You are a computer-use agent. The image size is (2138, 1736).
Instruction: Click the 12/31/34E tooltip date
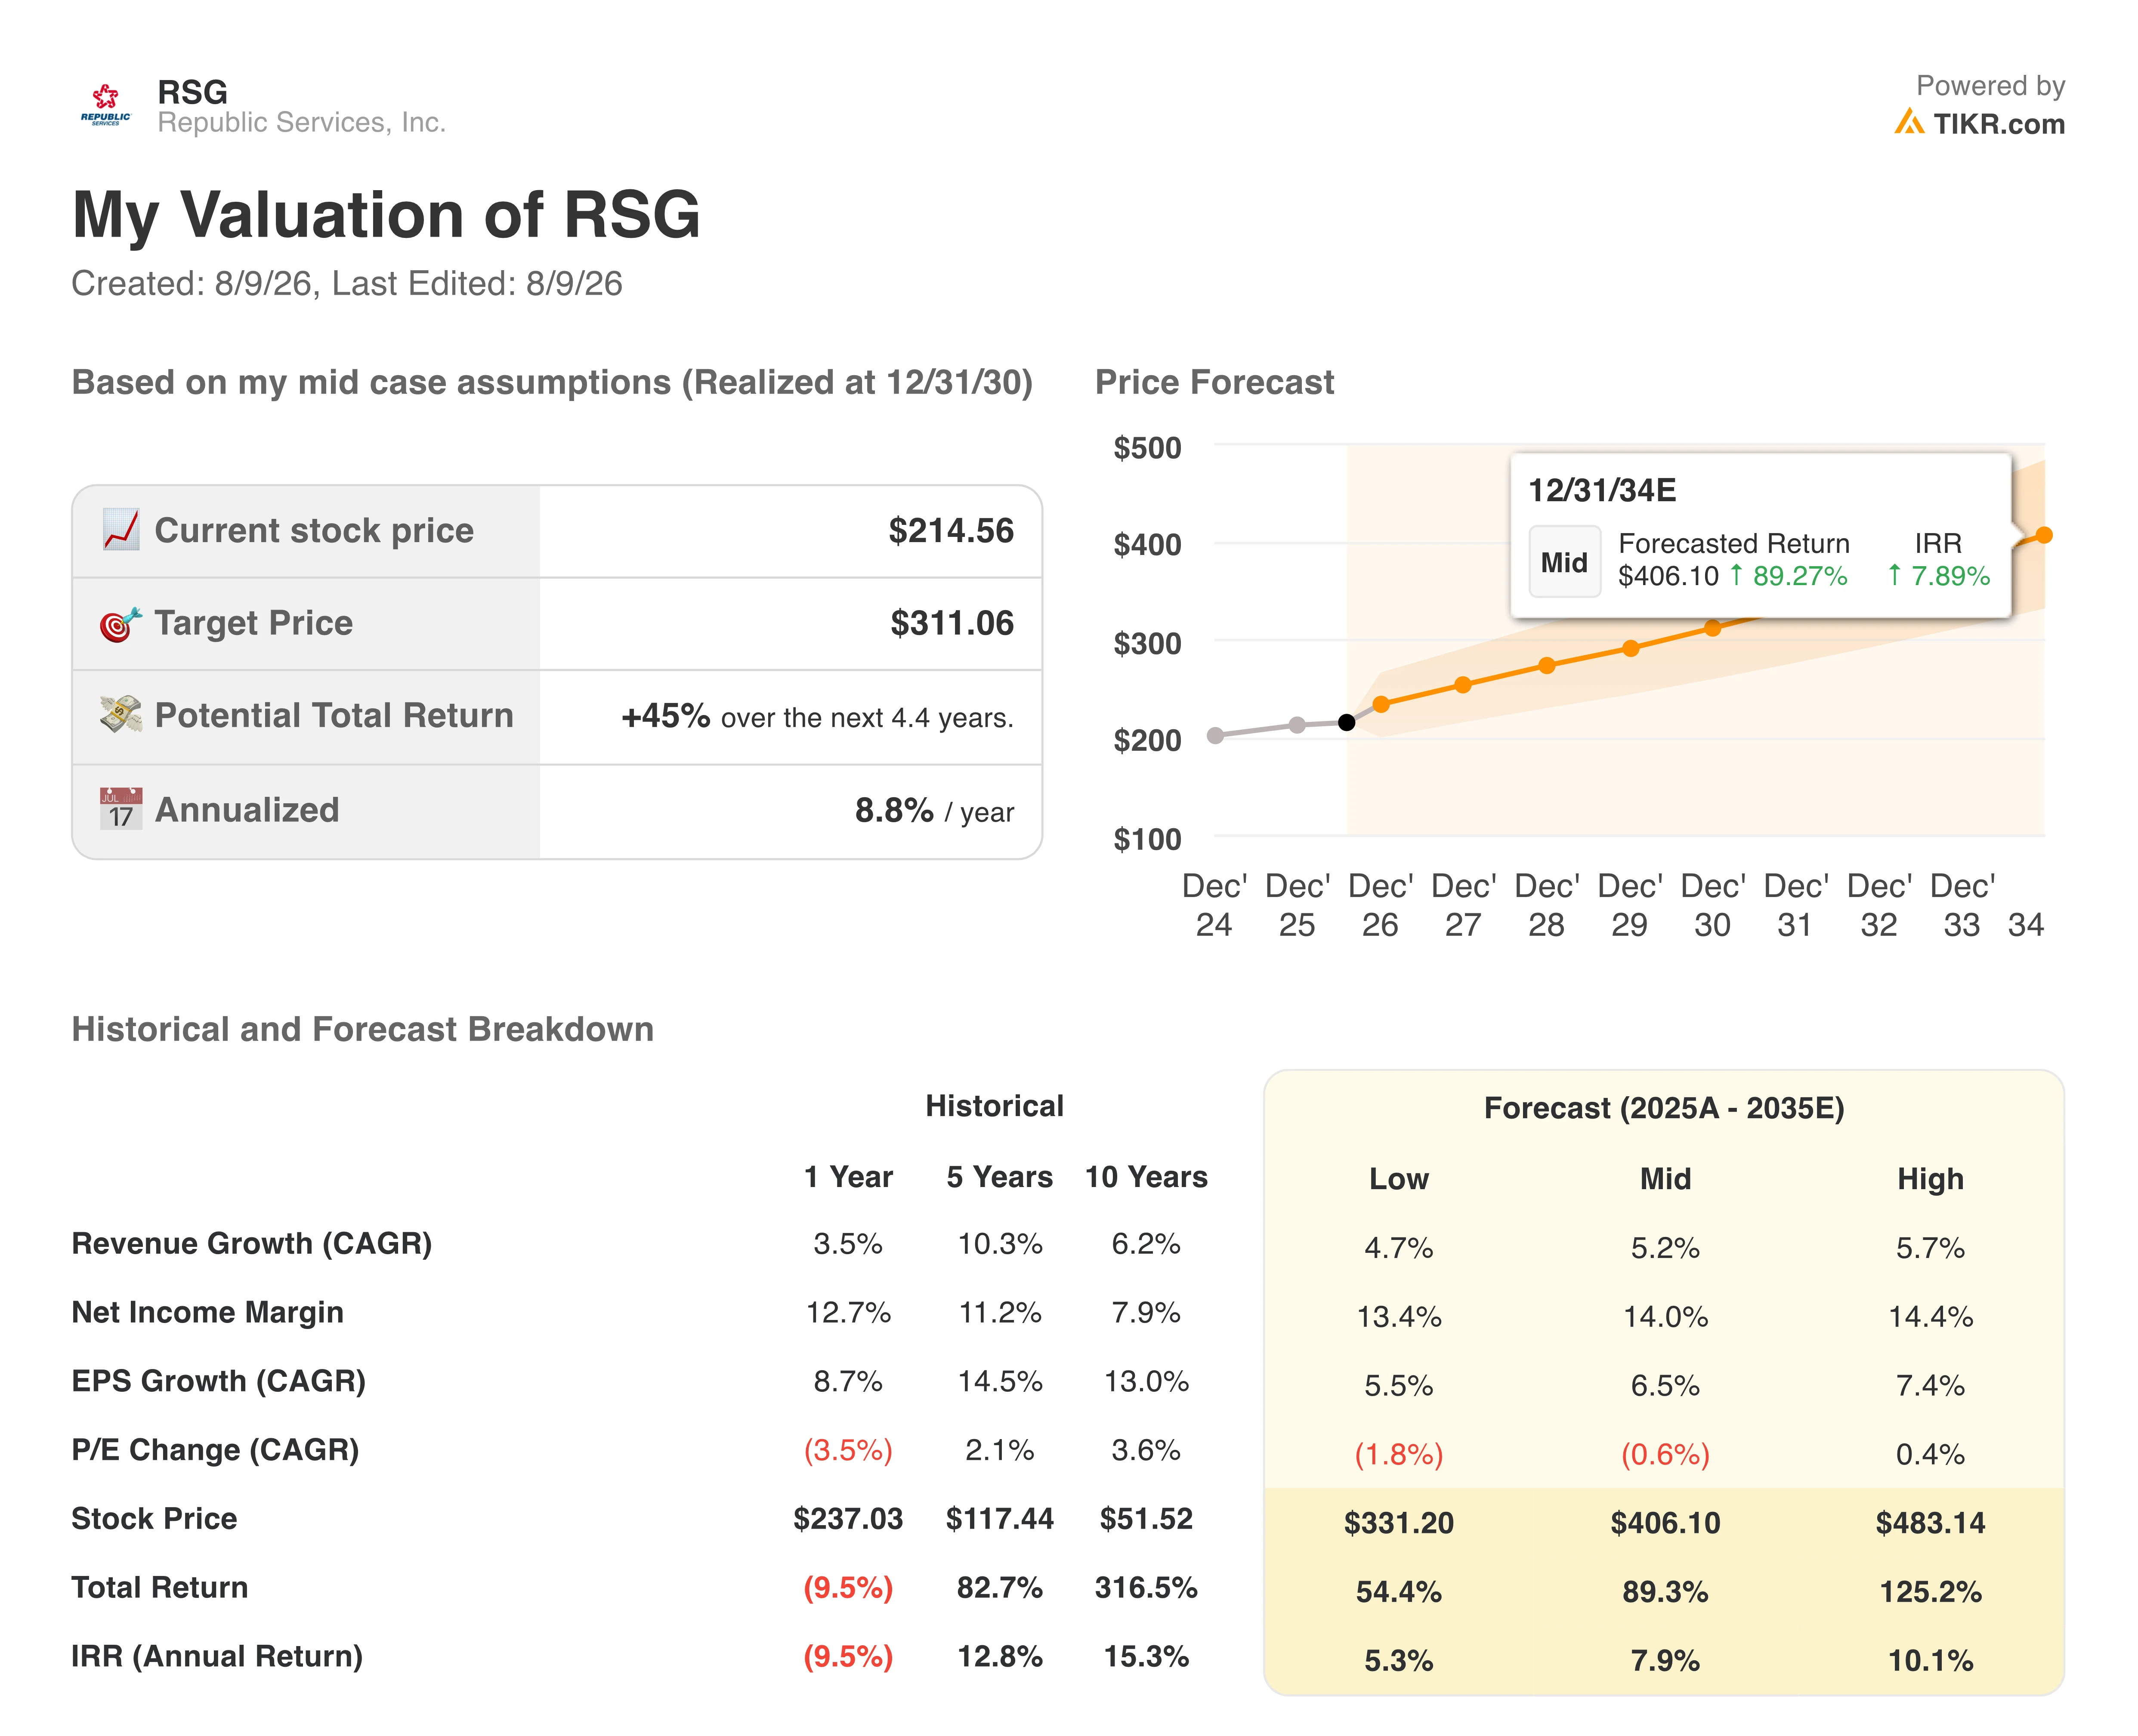1602,490
